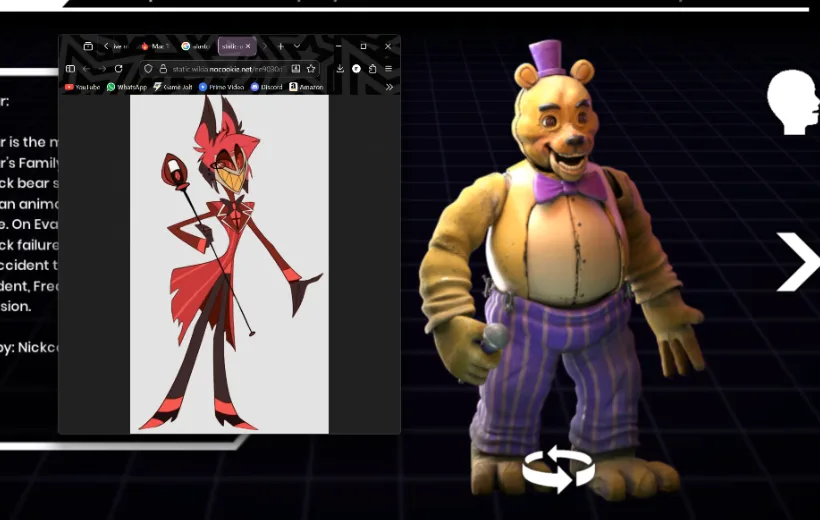This screenshot has width=820, height=520.
Task: Go forward one page in browser
Action: (x=102, y=69)
